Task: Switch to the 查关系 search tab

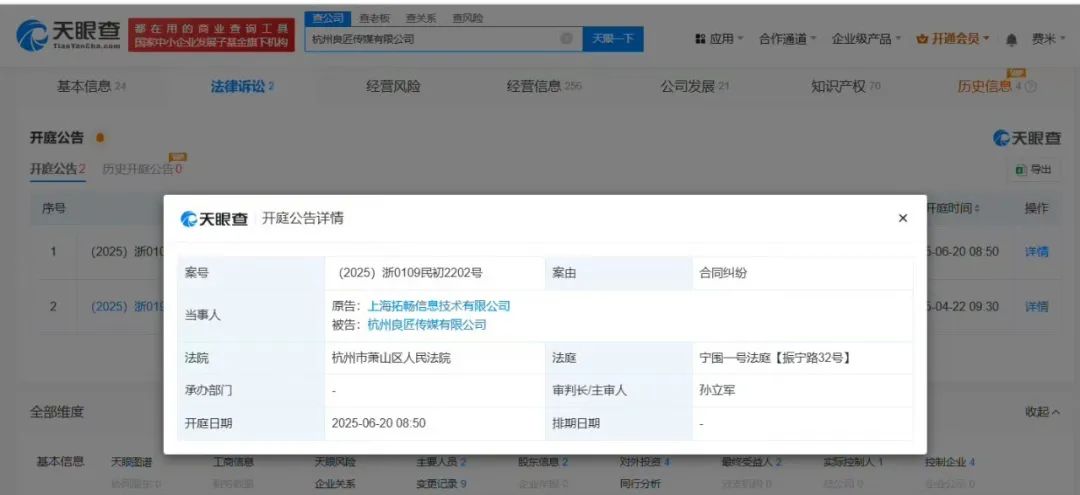Action: point(421,19)
